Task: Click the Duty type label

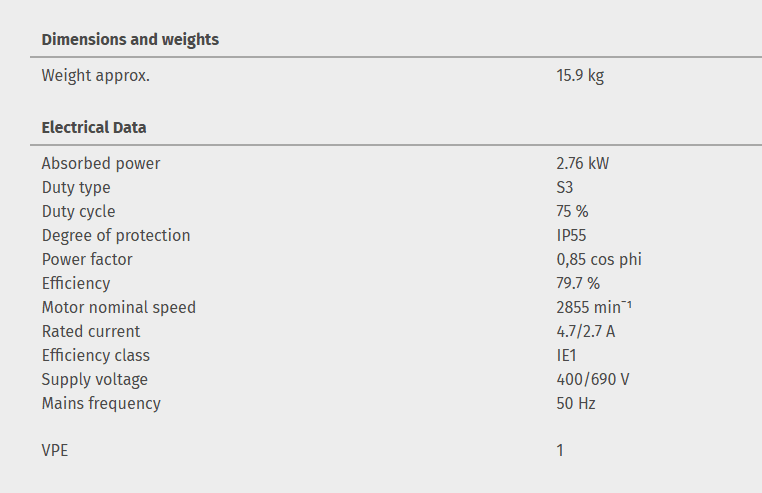Action: point(76,187)
